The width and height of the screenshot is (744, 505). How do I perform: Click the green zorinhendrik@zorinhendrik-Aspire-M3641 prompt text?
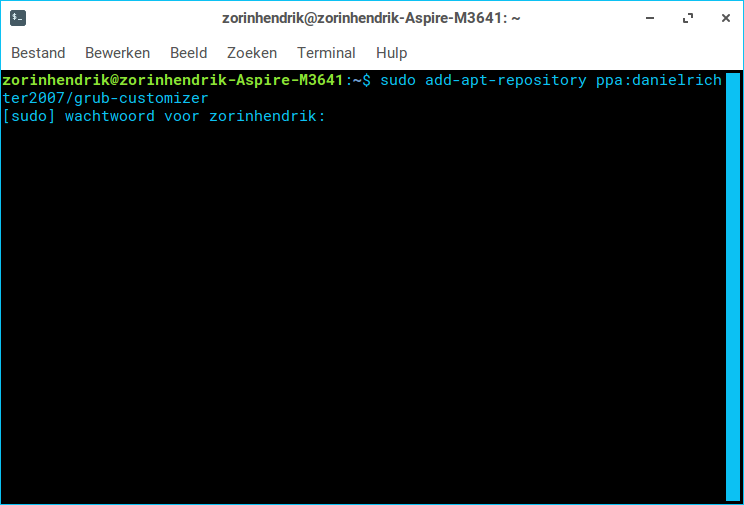coord(173,80)
